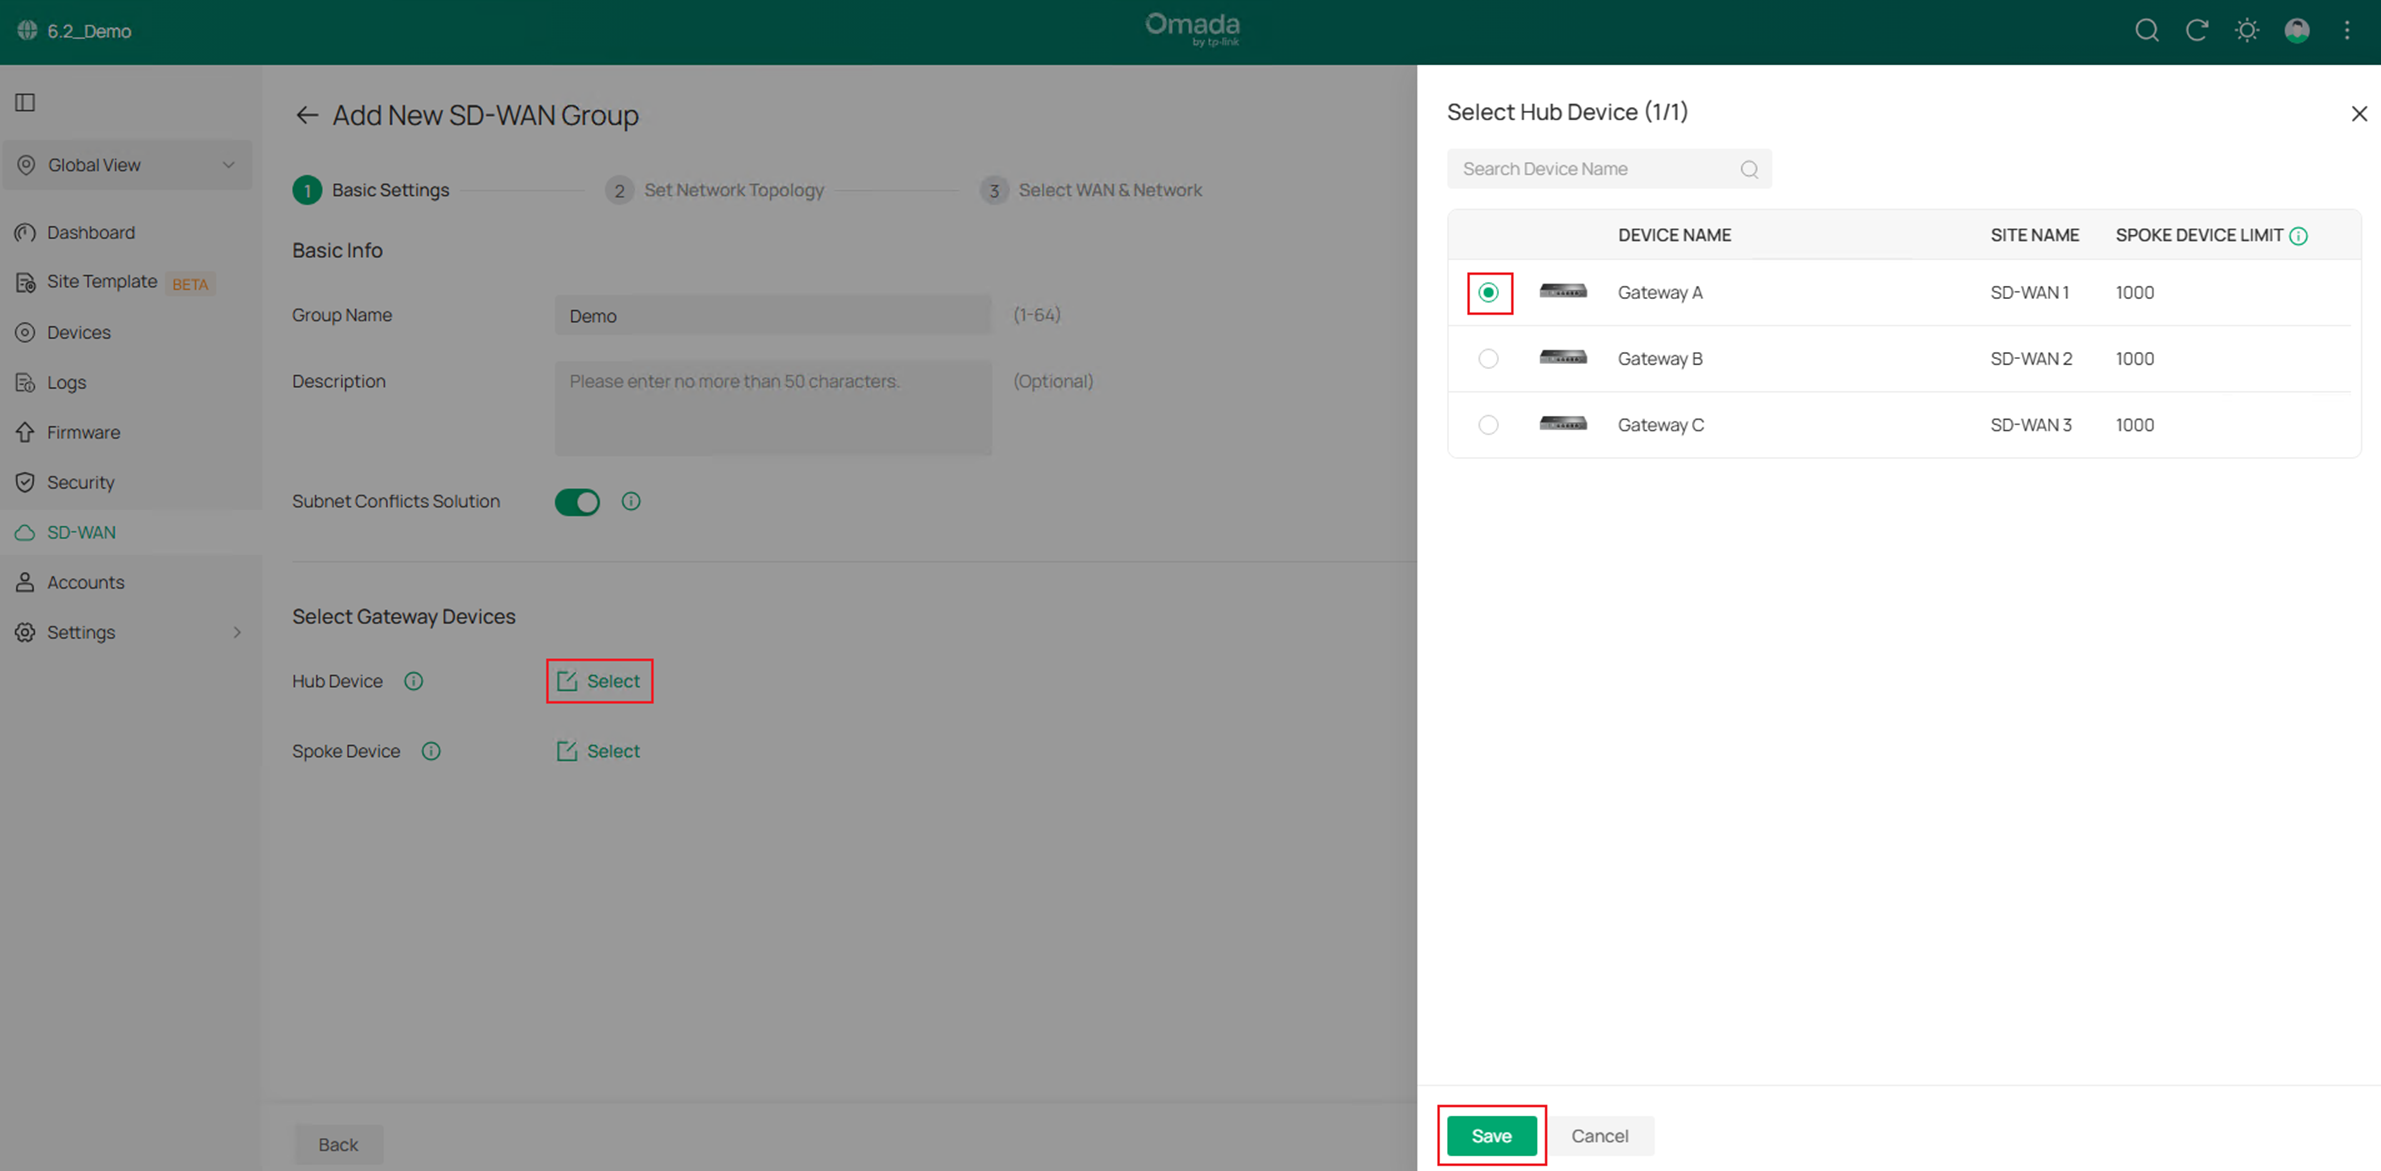Select the Gateway B radio button
The width and height of the screenshot is (2381, 1171).
(x=1488, y=358)
